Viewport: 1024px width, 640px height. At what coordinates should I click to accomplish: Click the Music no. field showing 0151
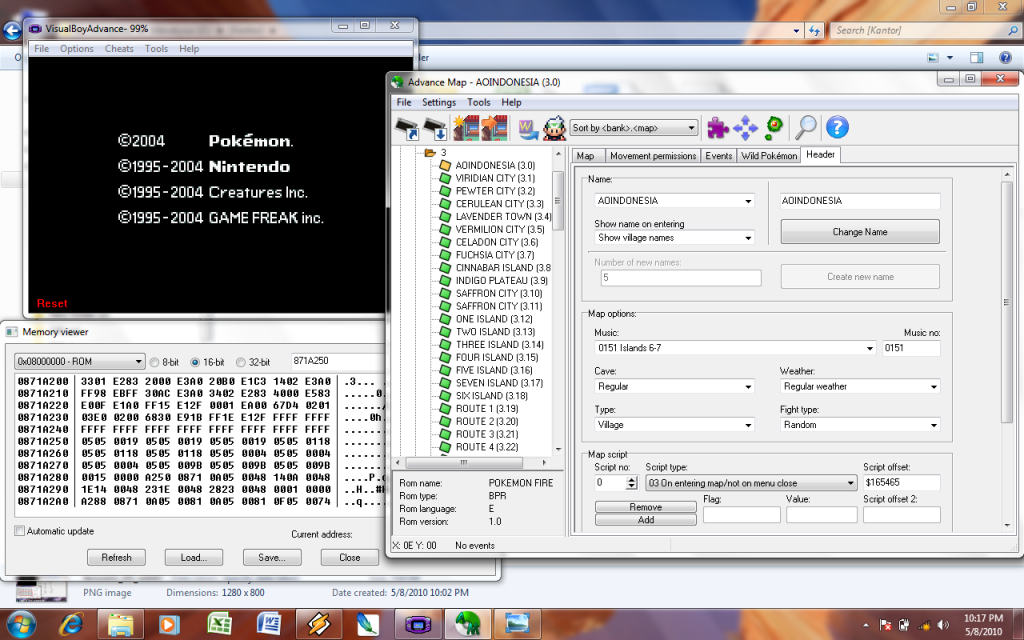pyautogui.click(x=911, y=347)
